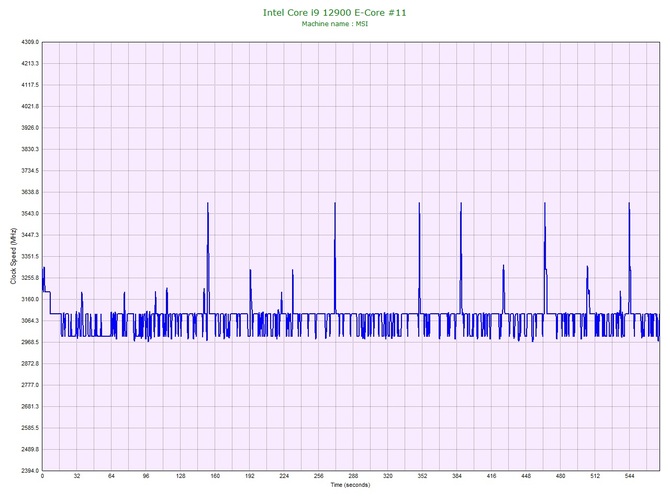Click the 'Clock Speed (MHz)' axis label
This screenshot has height=502, width=670.
pyautogui.click(x=13, y=256)
